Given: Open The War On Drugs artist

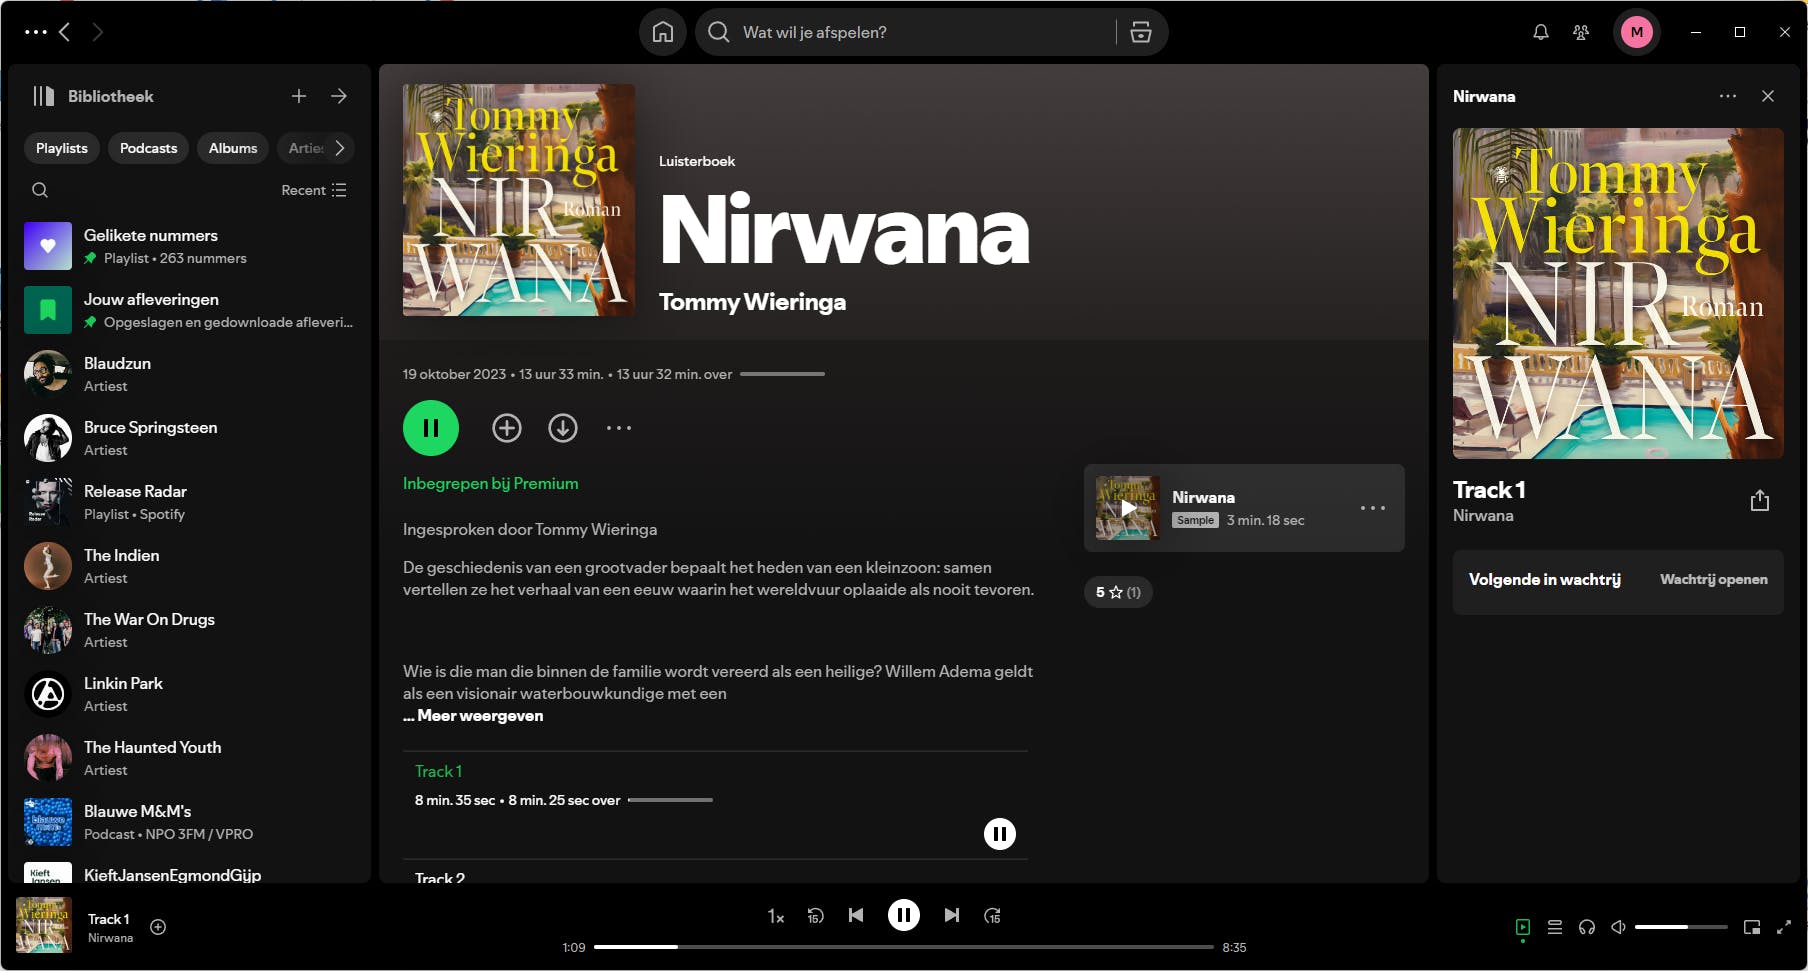Looking at the screenshot, I should (190, 630).
